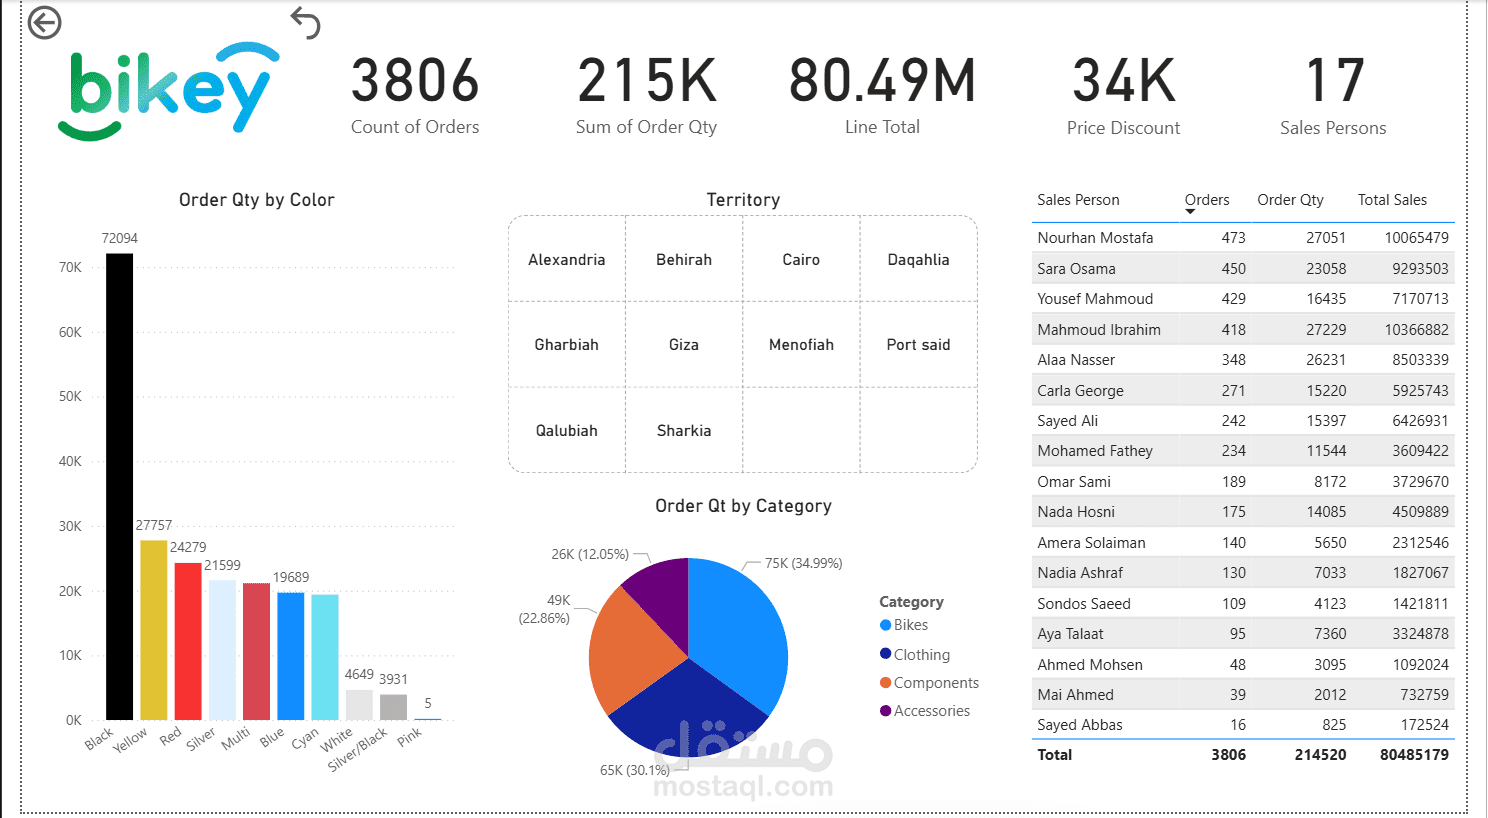Screen dimensions: 1488x818
Task: Sort table by Order Qty header
Action: (1290, 200)
